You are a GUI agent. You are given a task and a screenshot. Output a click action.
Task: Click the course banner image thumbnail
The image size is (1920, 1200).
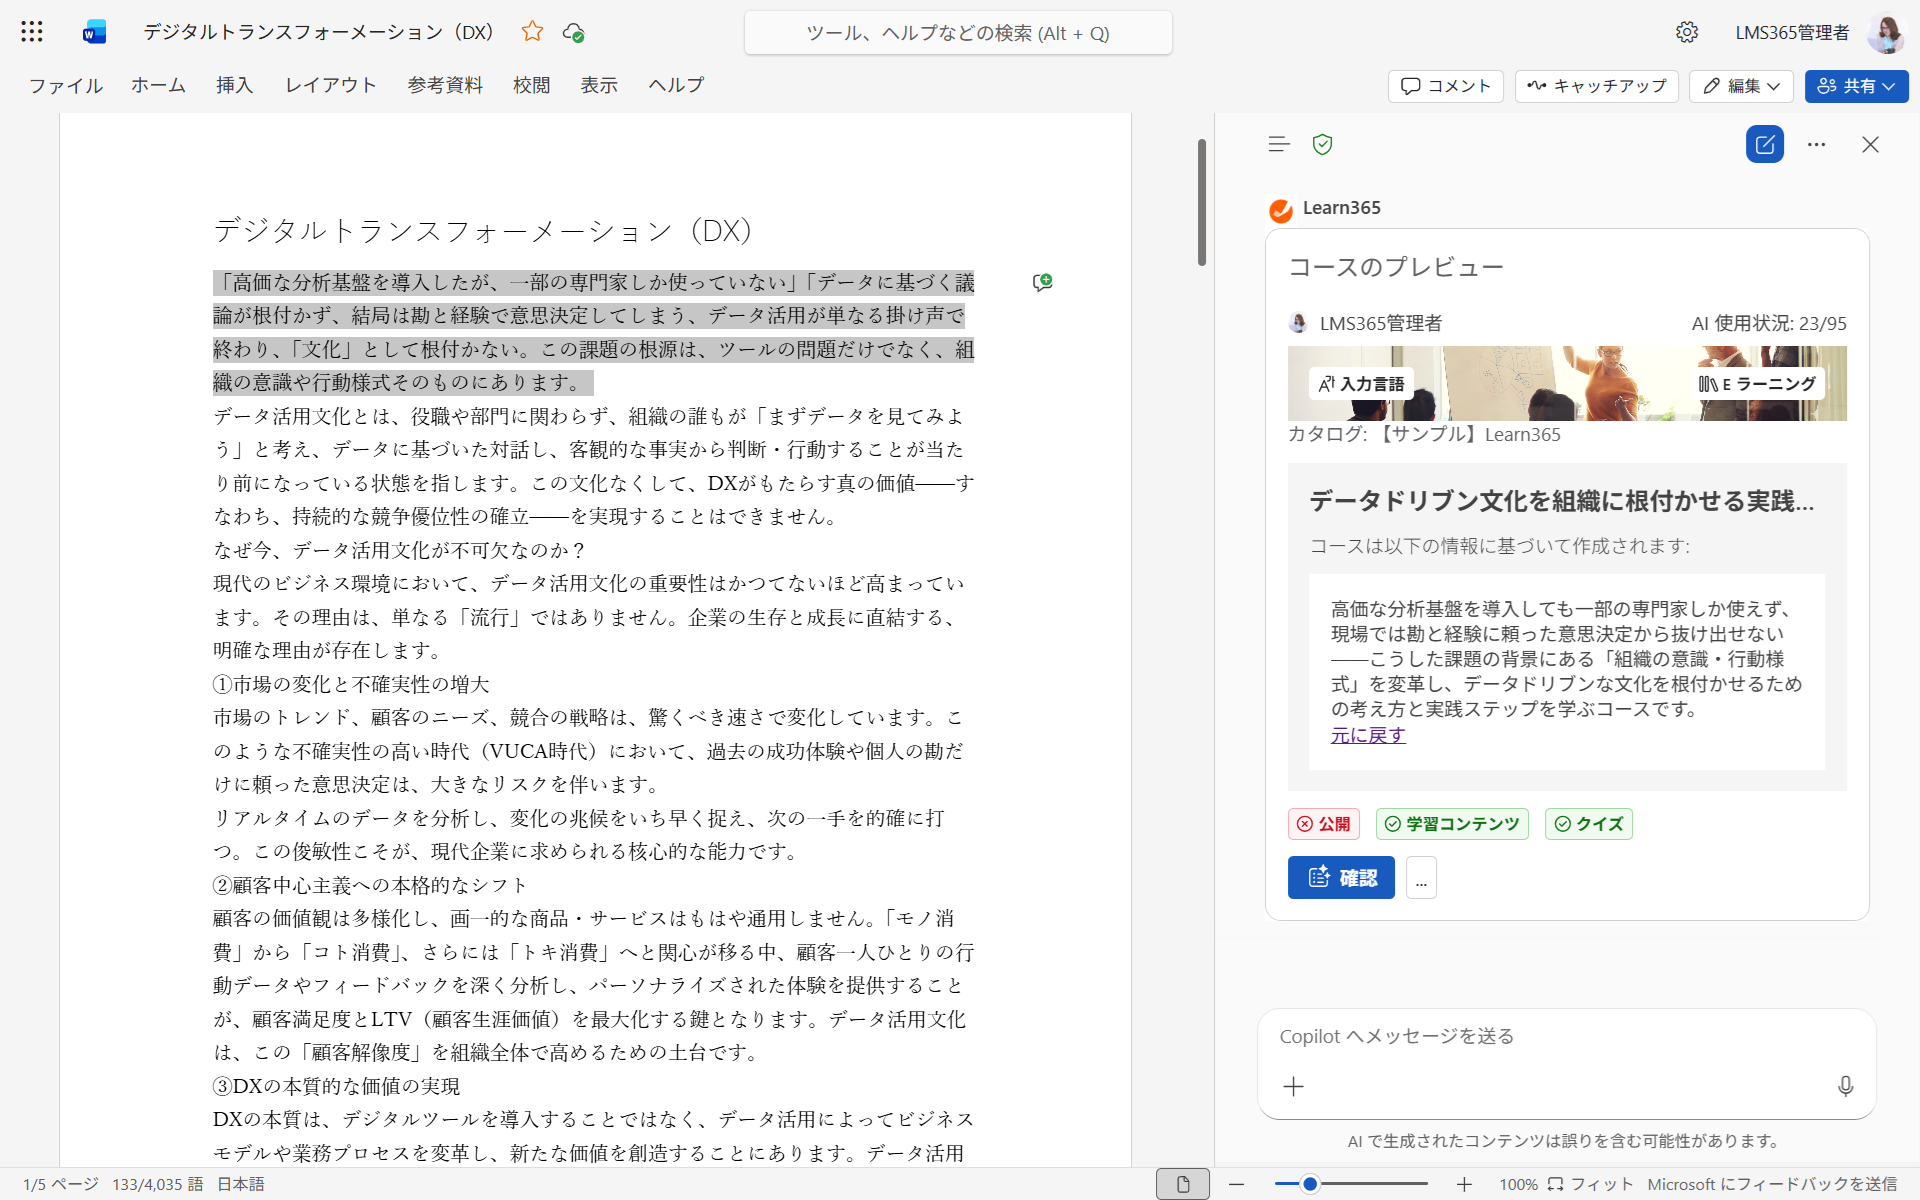click(x=1567, y=384)
